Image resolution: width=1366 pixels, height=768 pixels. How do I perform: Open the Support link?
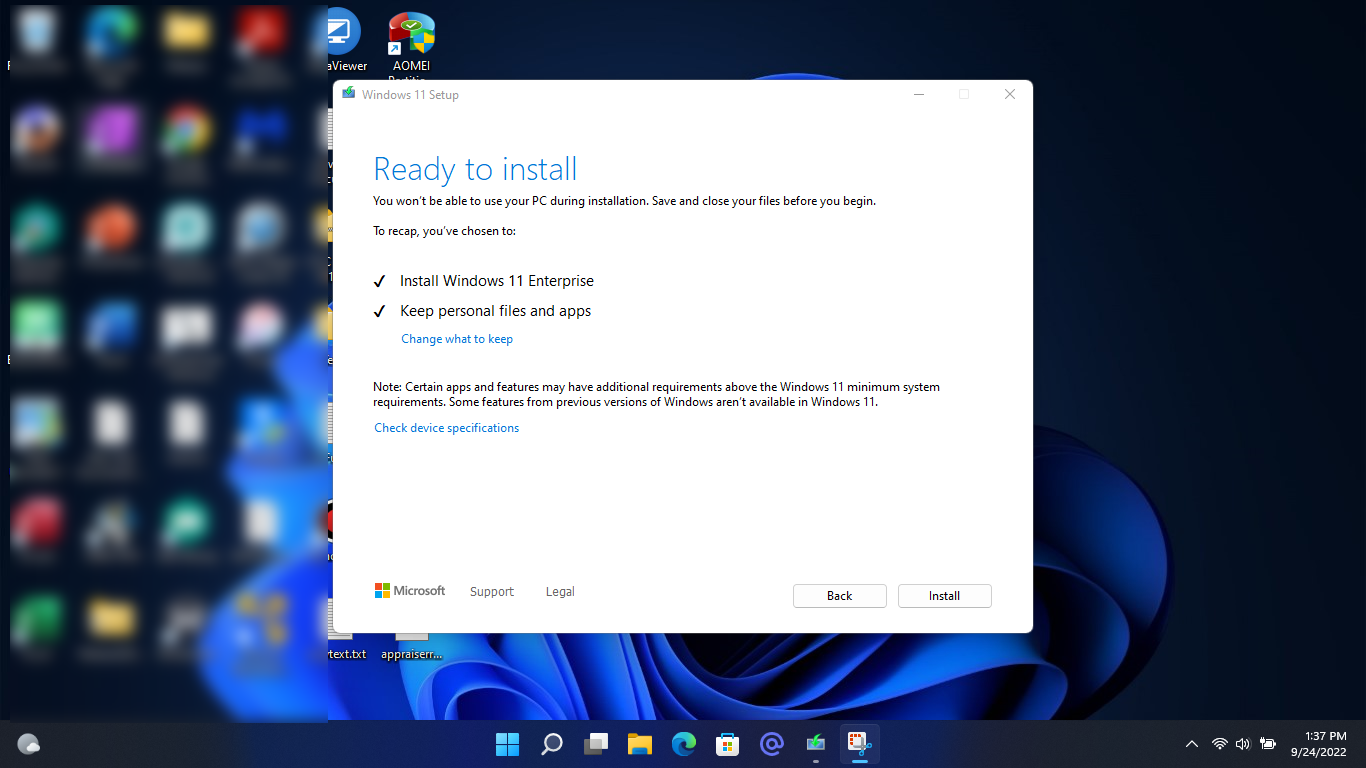pos(492,592)
